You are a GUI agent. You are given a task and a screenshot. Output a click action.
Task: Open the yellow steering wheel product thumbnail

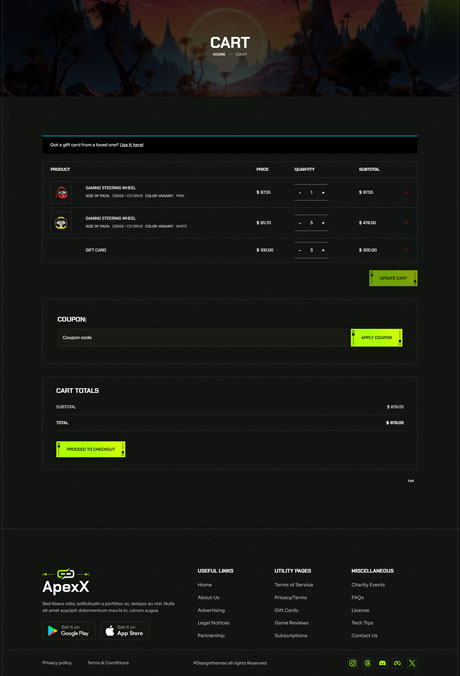point(61,223)
